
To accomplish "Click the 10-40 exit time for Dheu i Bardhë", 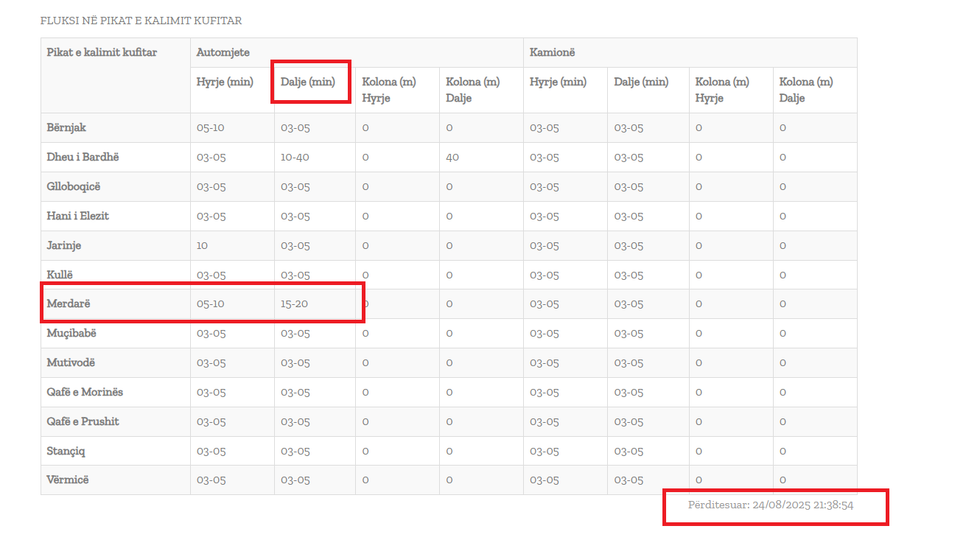I will (295, 157).
